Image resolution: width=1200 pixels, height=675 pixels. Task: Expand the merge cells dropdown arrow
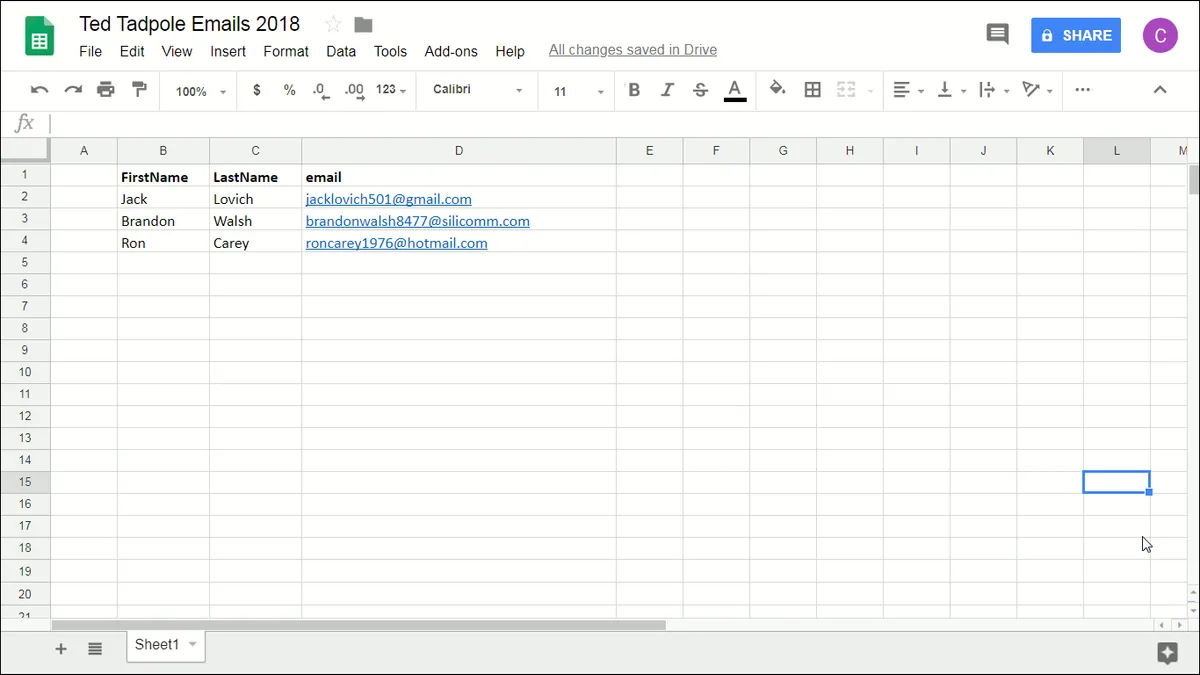871,91
